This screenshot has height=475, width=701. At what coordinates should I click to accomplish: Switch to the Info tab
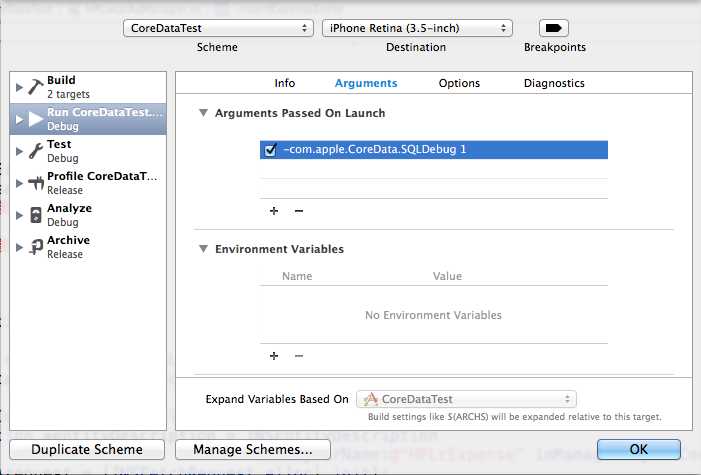click(x=285, y=83)
